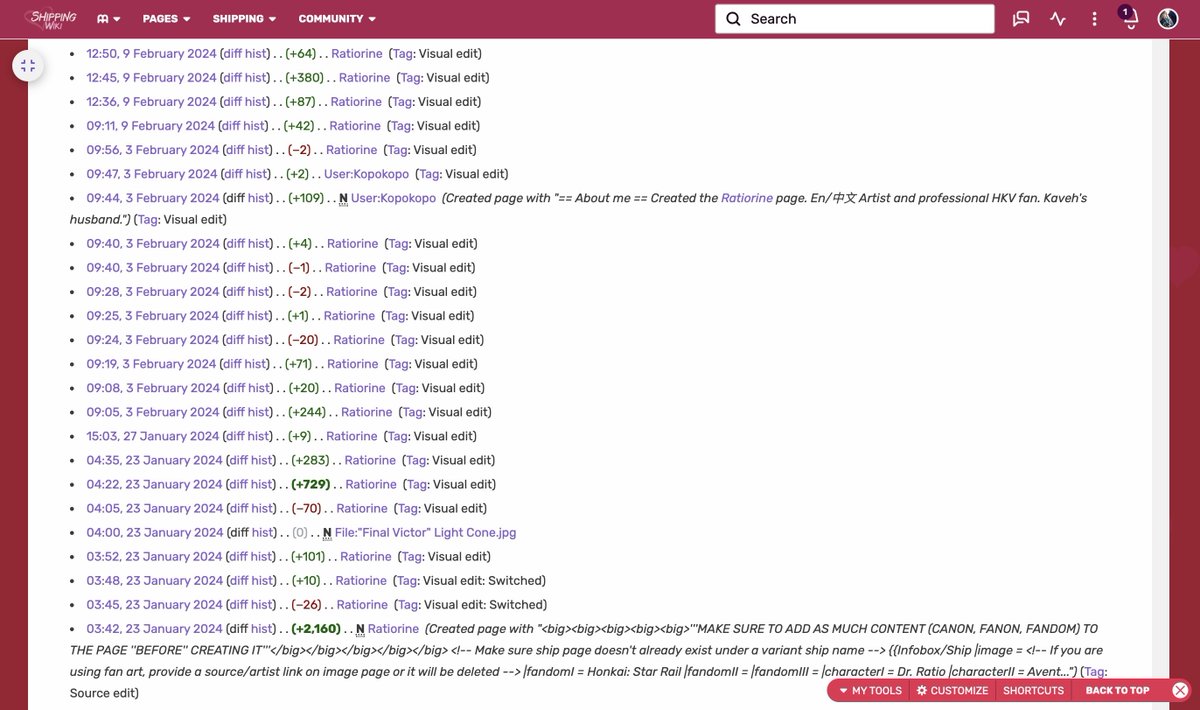Open Ratiorine page link on 09:11 row
The image size is (1200, 710).
(355, 126)
